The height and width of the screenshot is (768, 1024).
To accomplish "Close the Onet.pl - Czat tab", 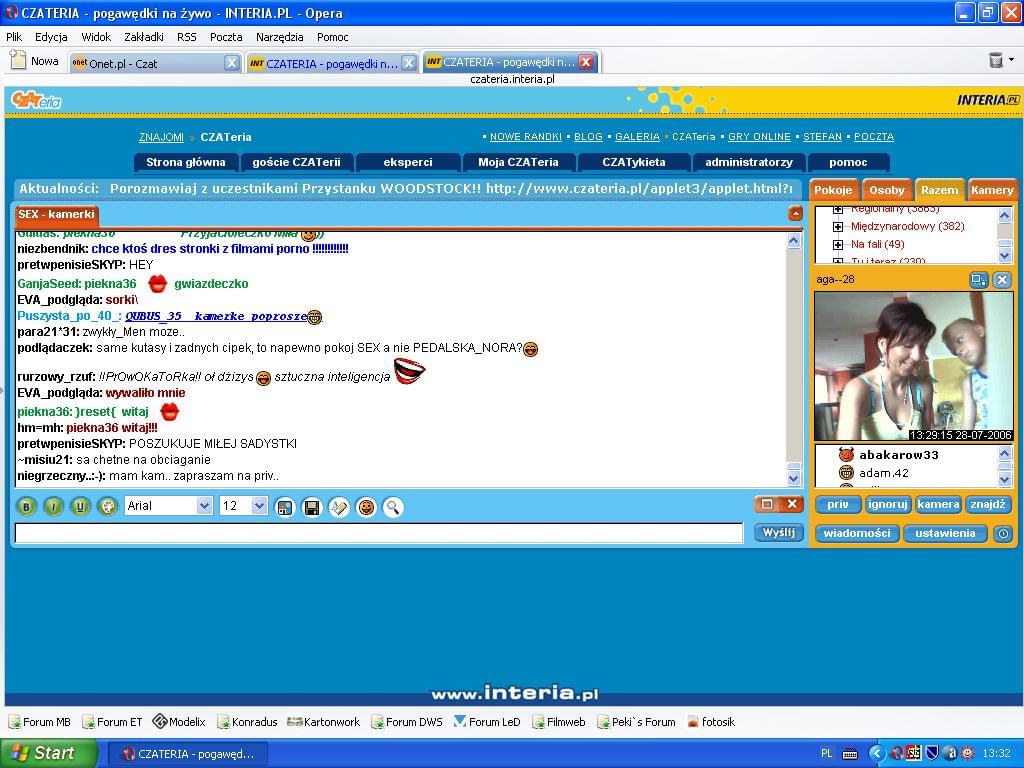I will coord(231,63).
